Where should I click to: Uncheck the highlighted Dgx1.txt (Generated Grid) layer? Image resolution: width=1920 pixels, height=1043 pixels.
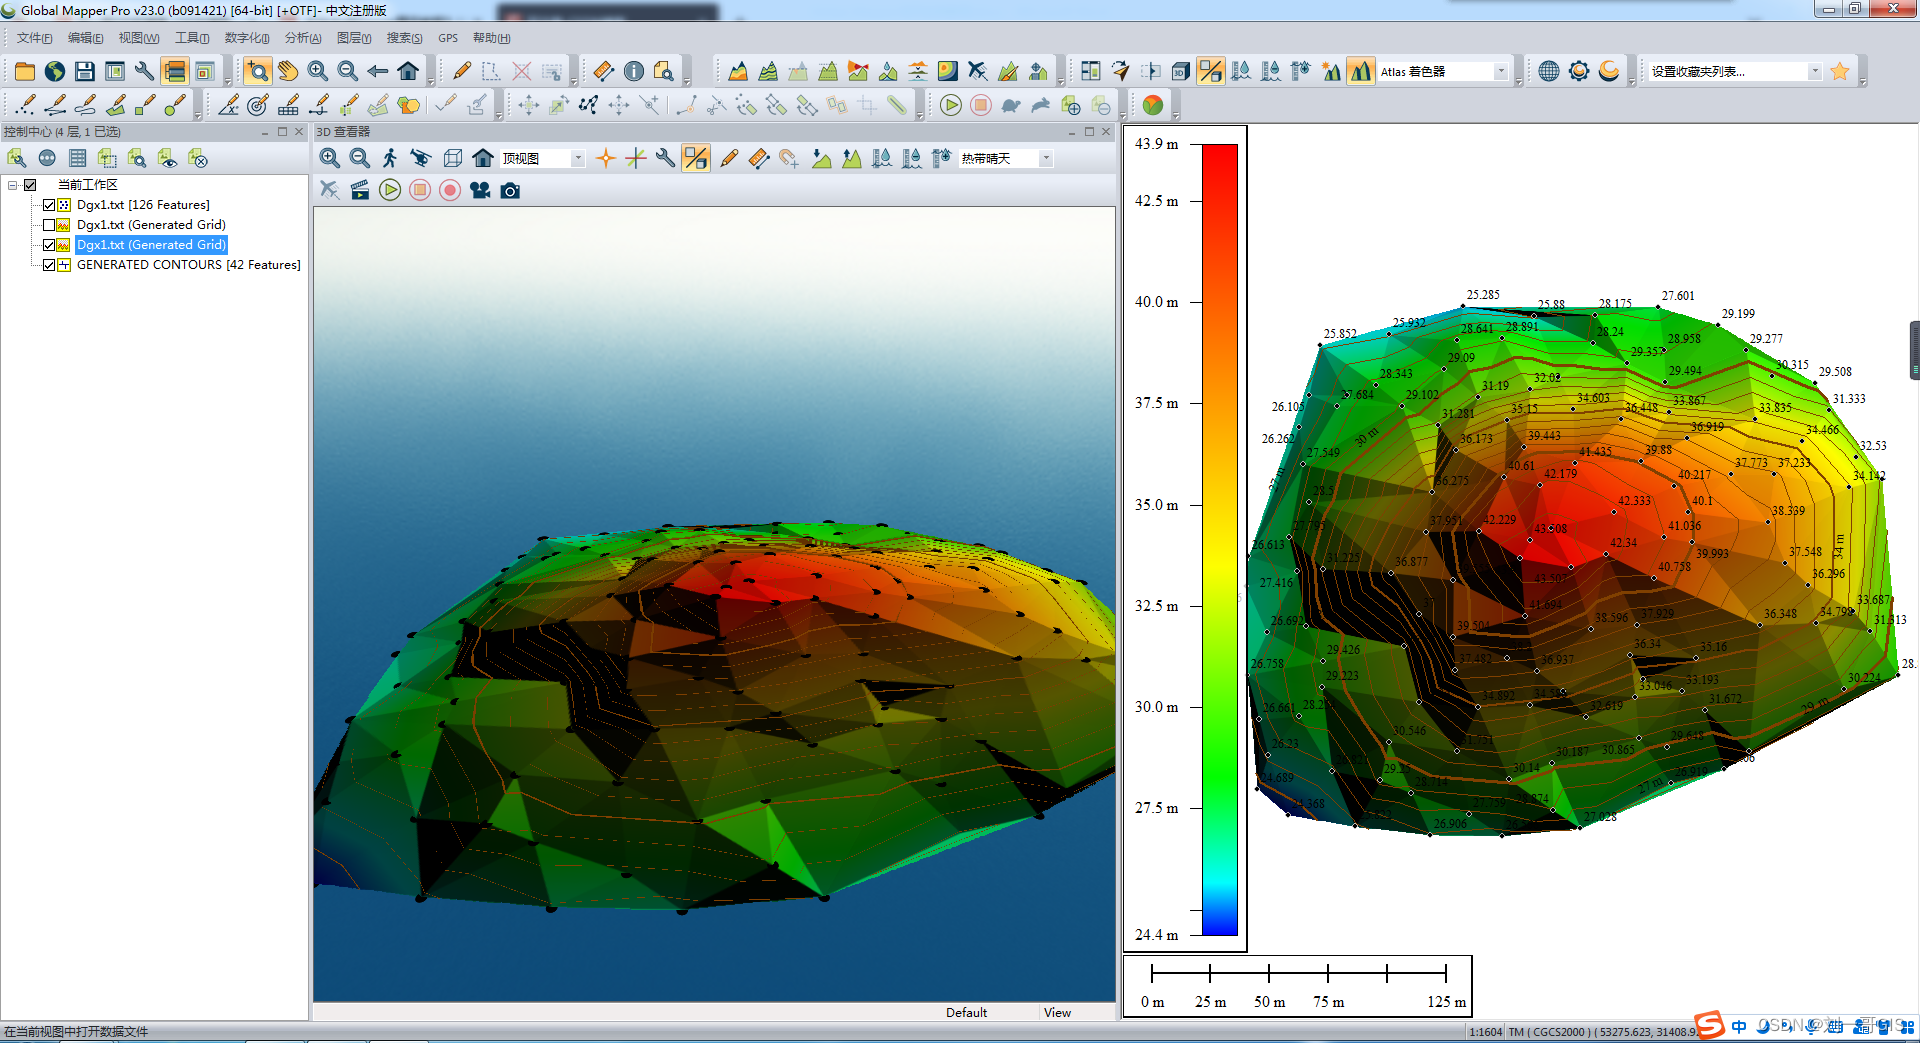tap(49, 245)
